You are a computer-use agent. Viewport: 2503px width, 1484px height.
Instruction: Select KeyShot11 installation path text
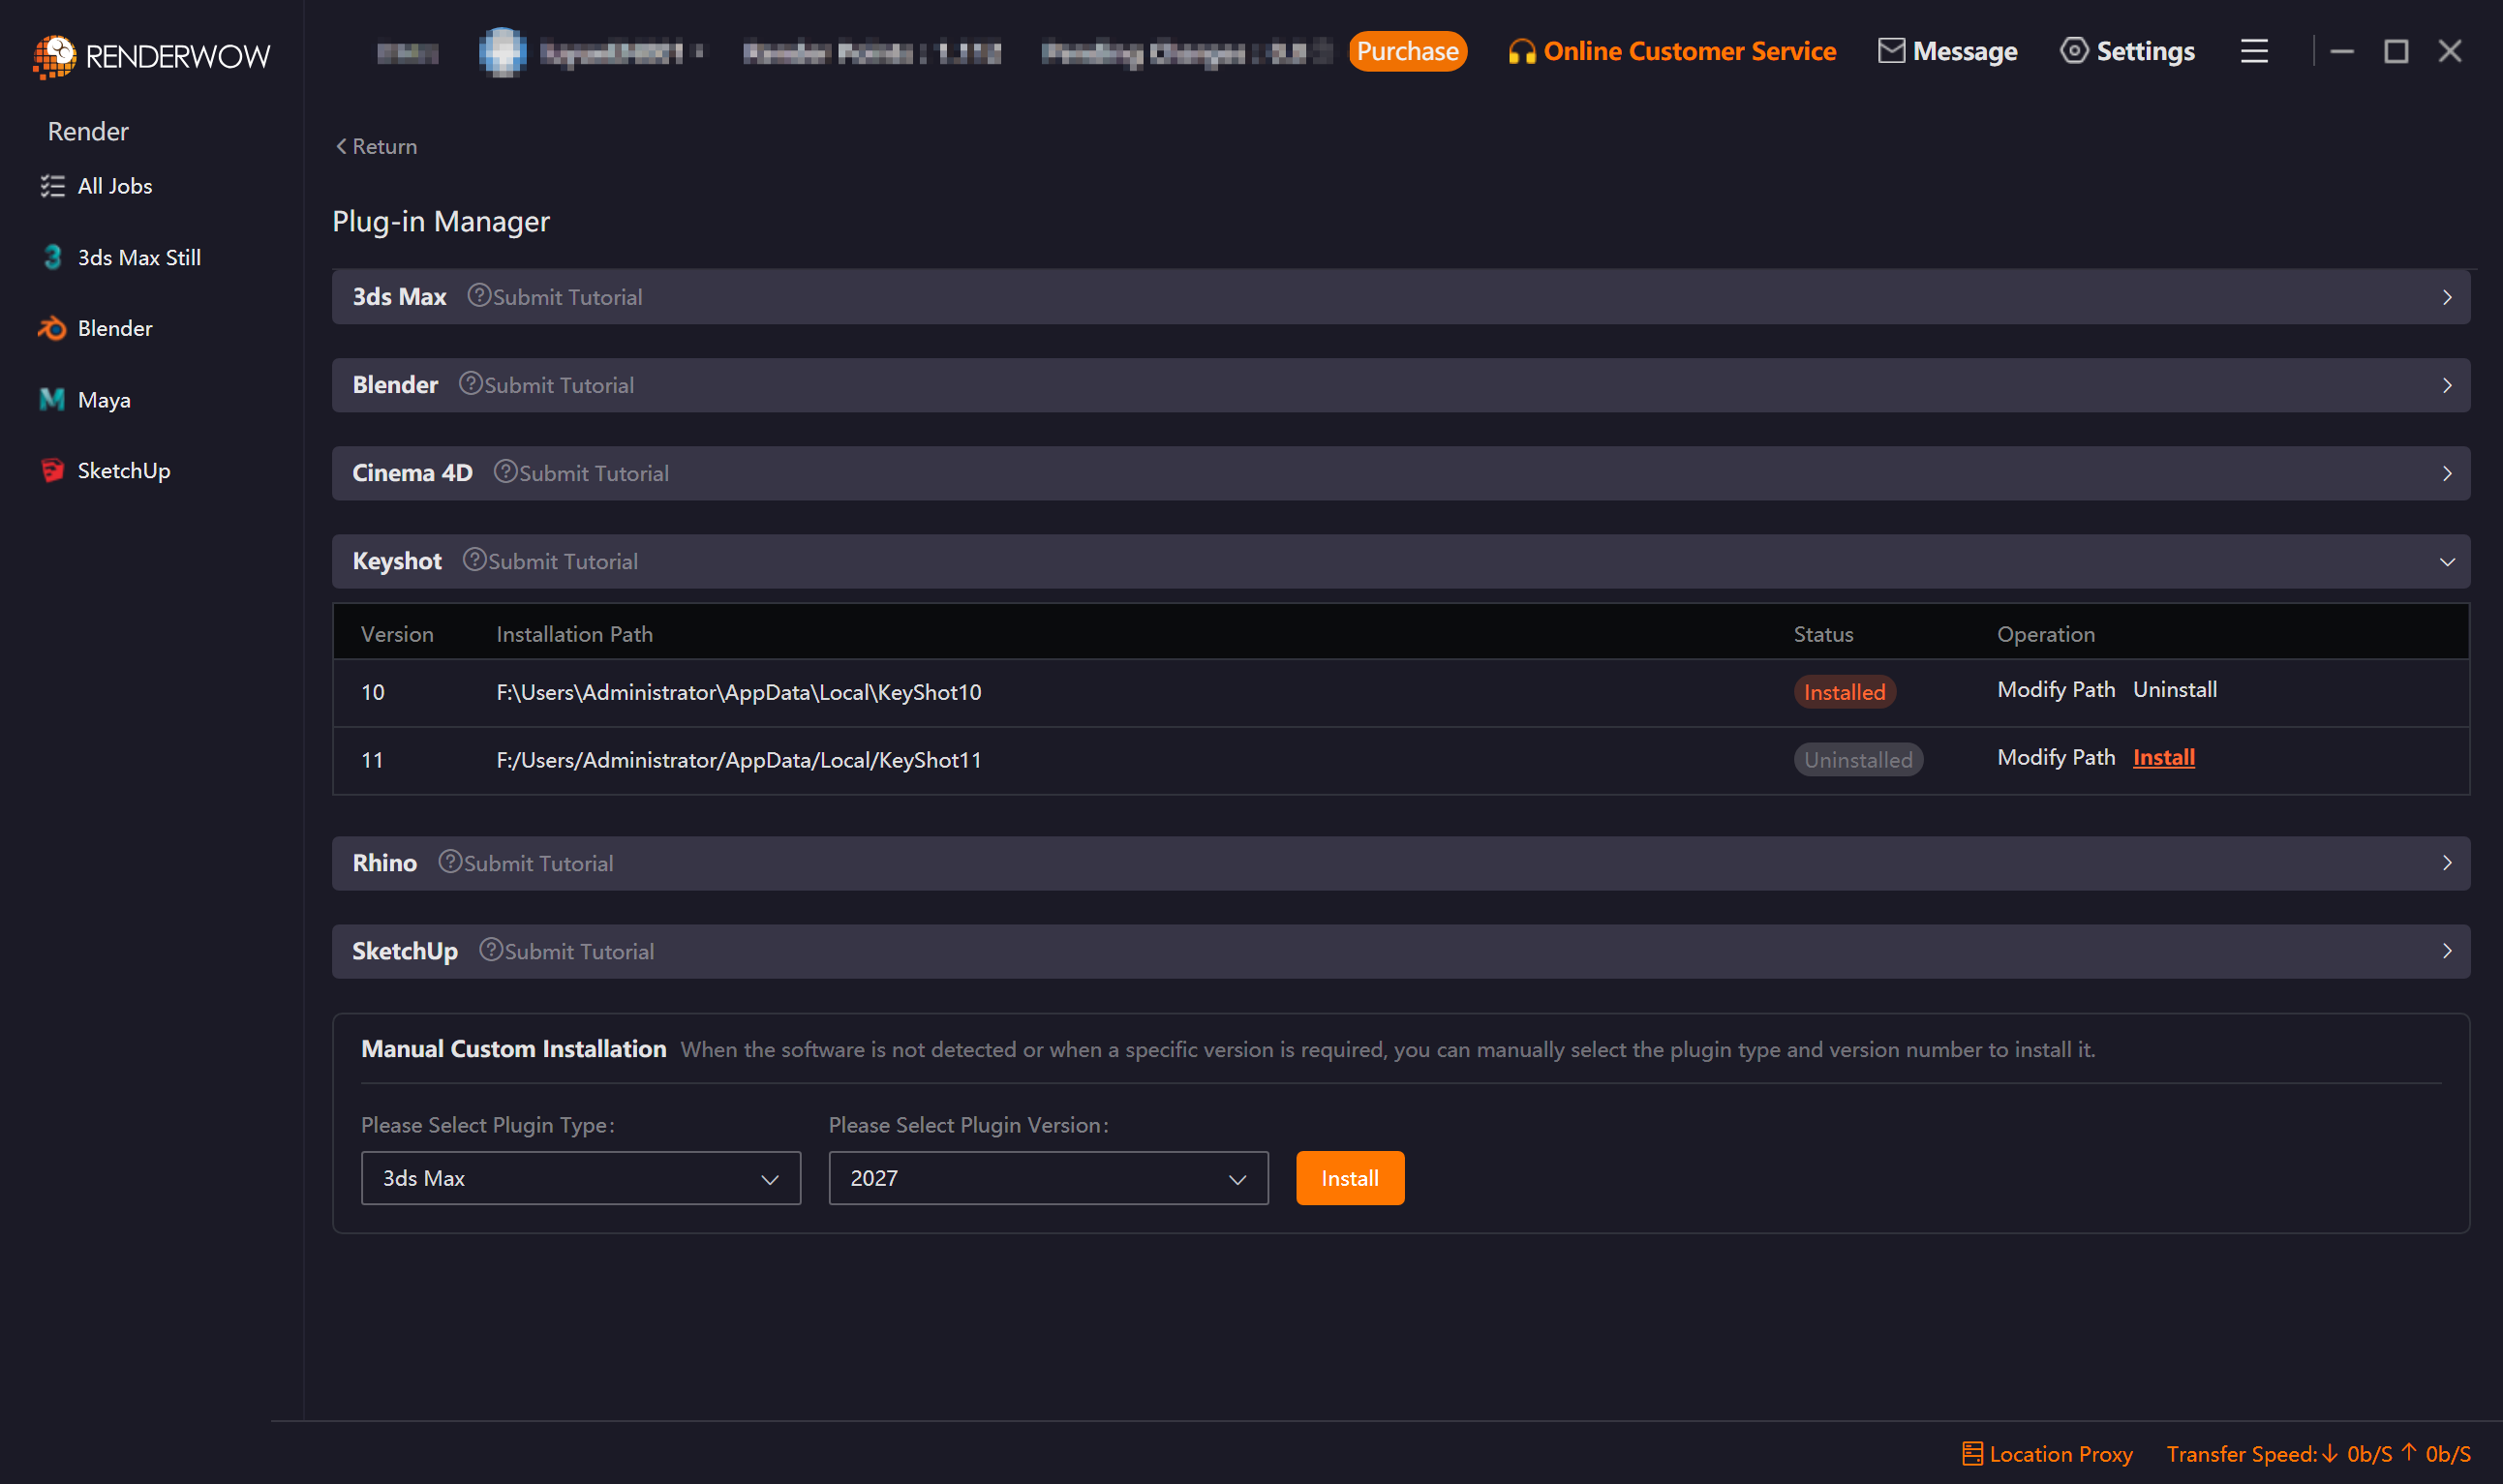pos(739,760)
